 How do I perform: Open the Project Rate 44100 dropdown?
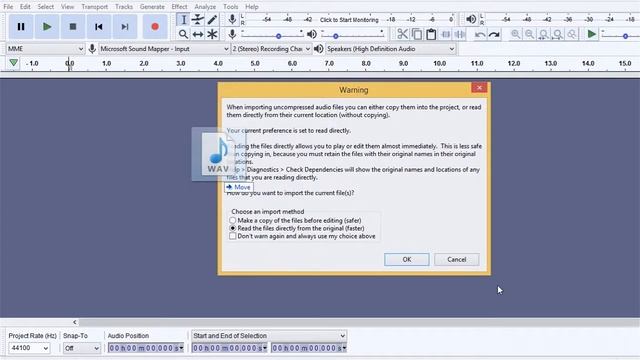click(x=29, y=348)
